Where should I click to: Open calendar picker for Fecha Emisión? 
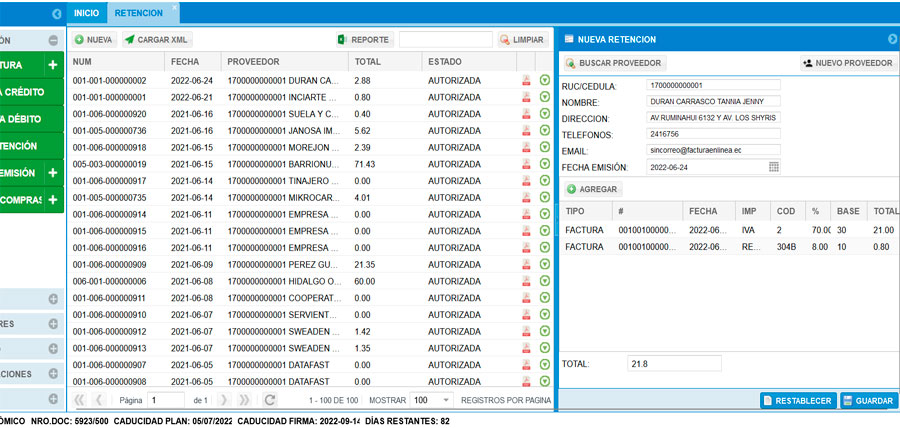coord(773,167)
